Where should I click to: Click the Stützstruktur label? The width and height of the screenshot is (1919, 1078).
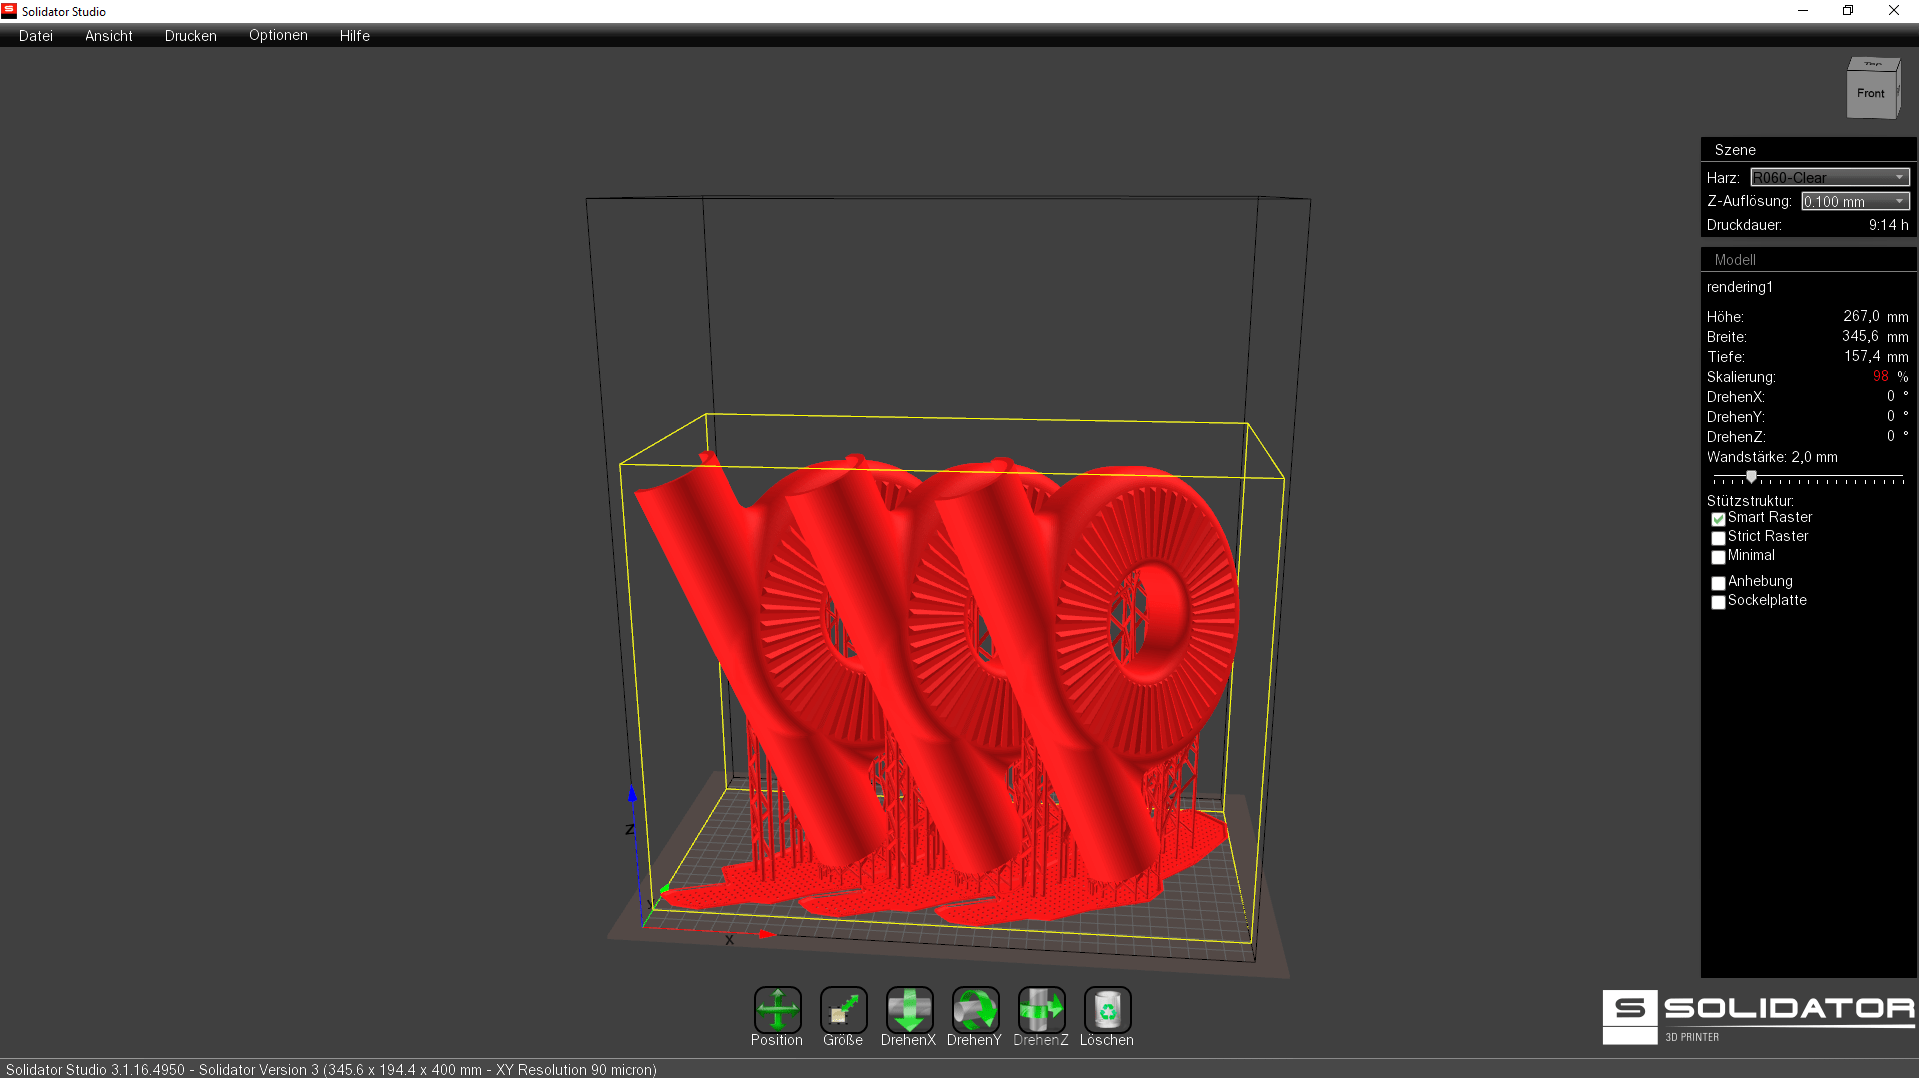[1750, 501]
